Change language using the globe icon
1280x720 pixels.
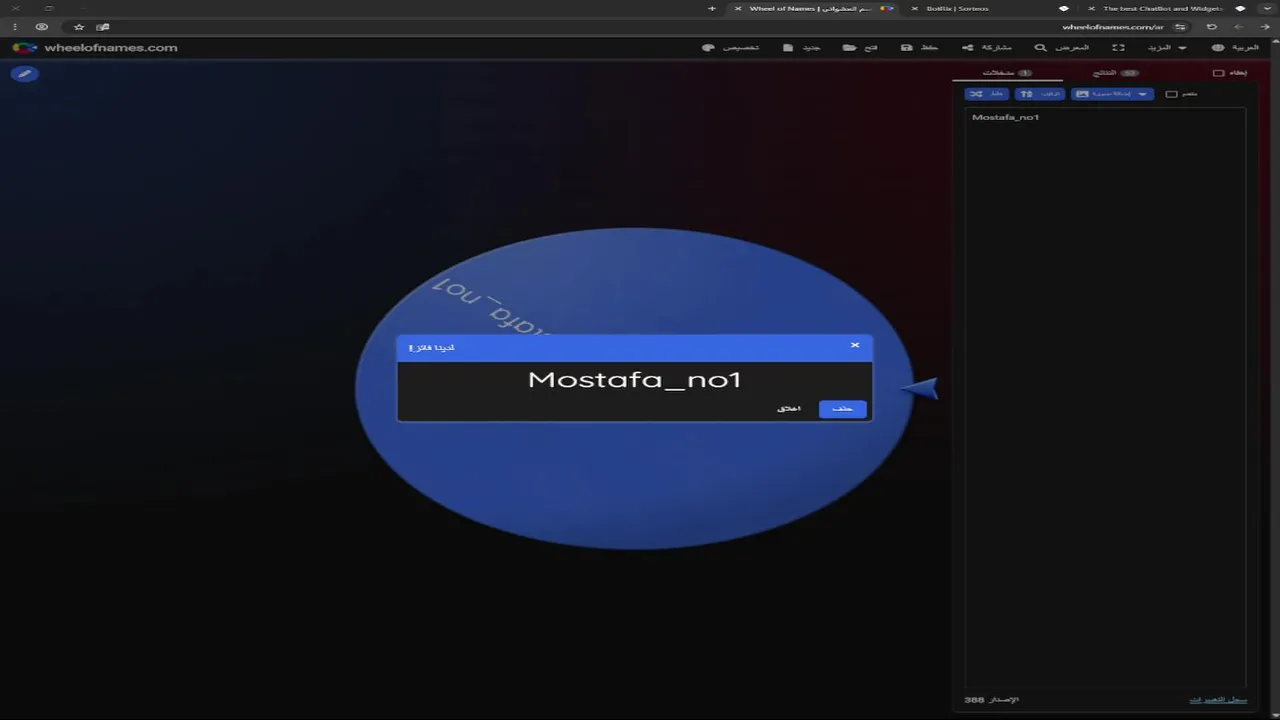[x=1235, y=47]
